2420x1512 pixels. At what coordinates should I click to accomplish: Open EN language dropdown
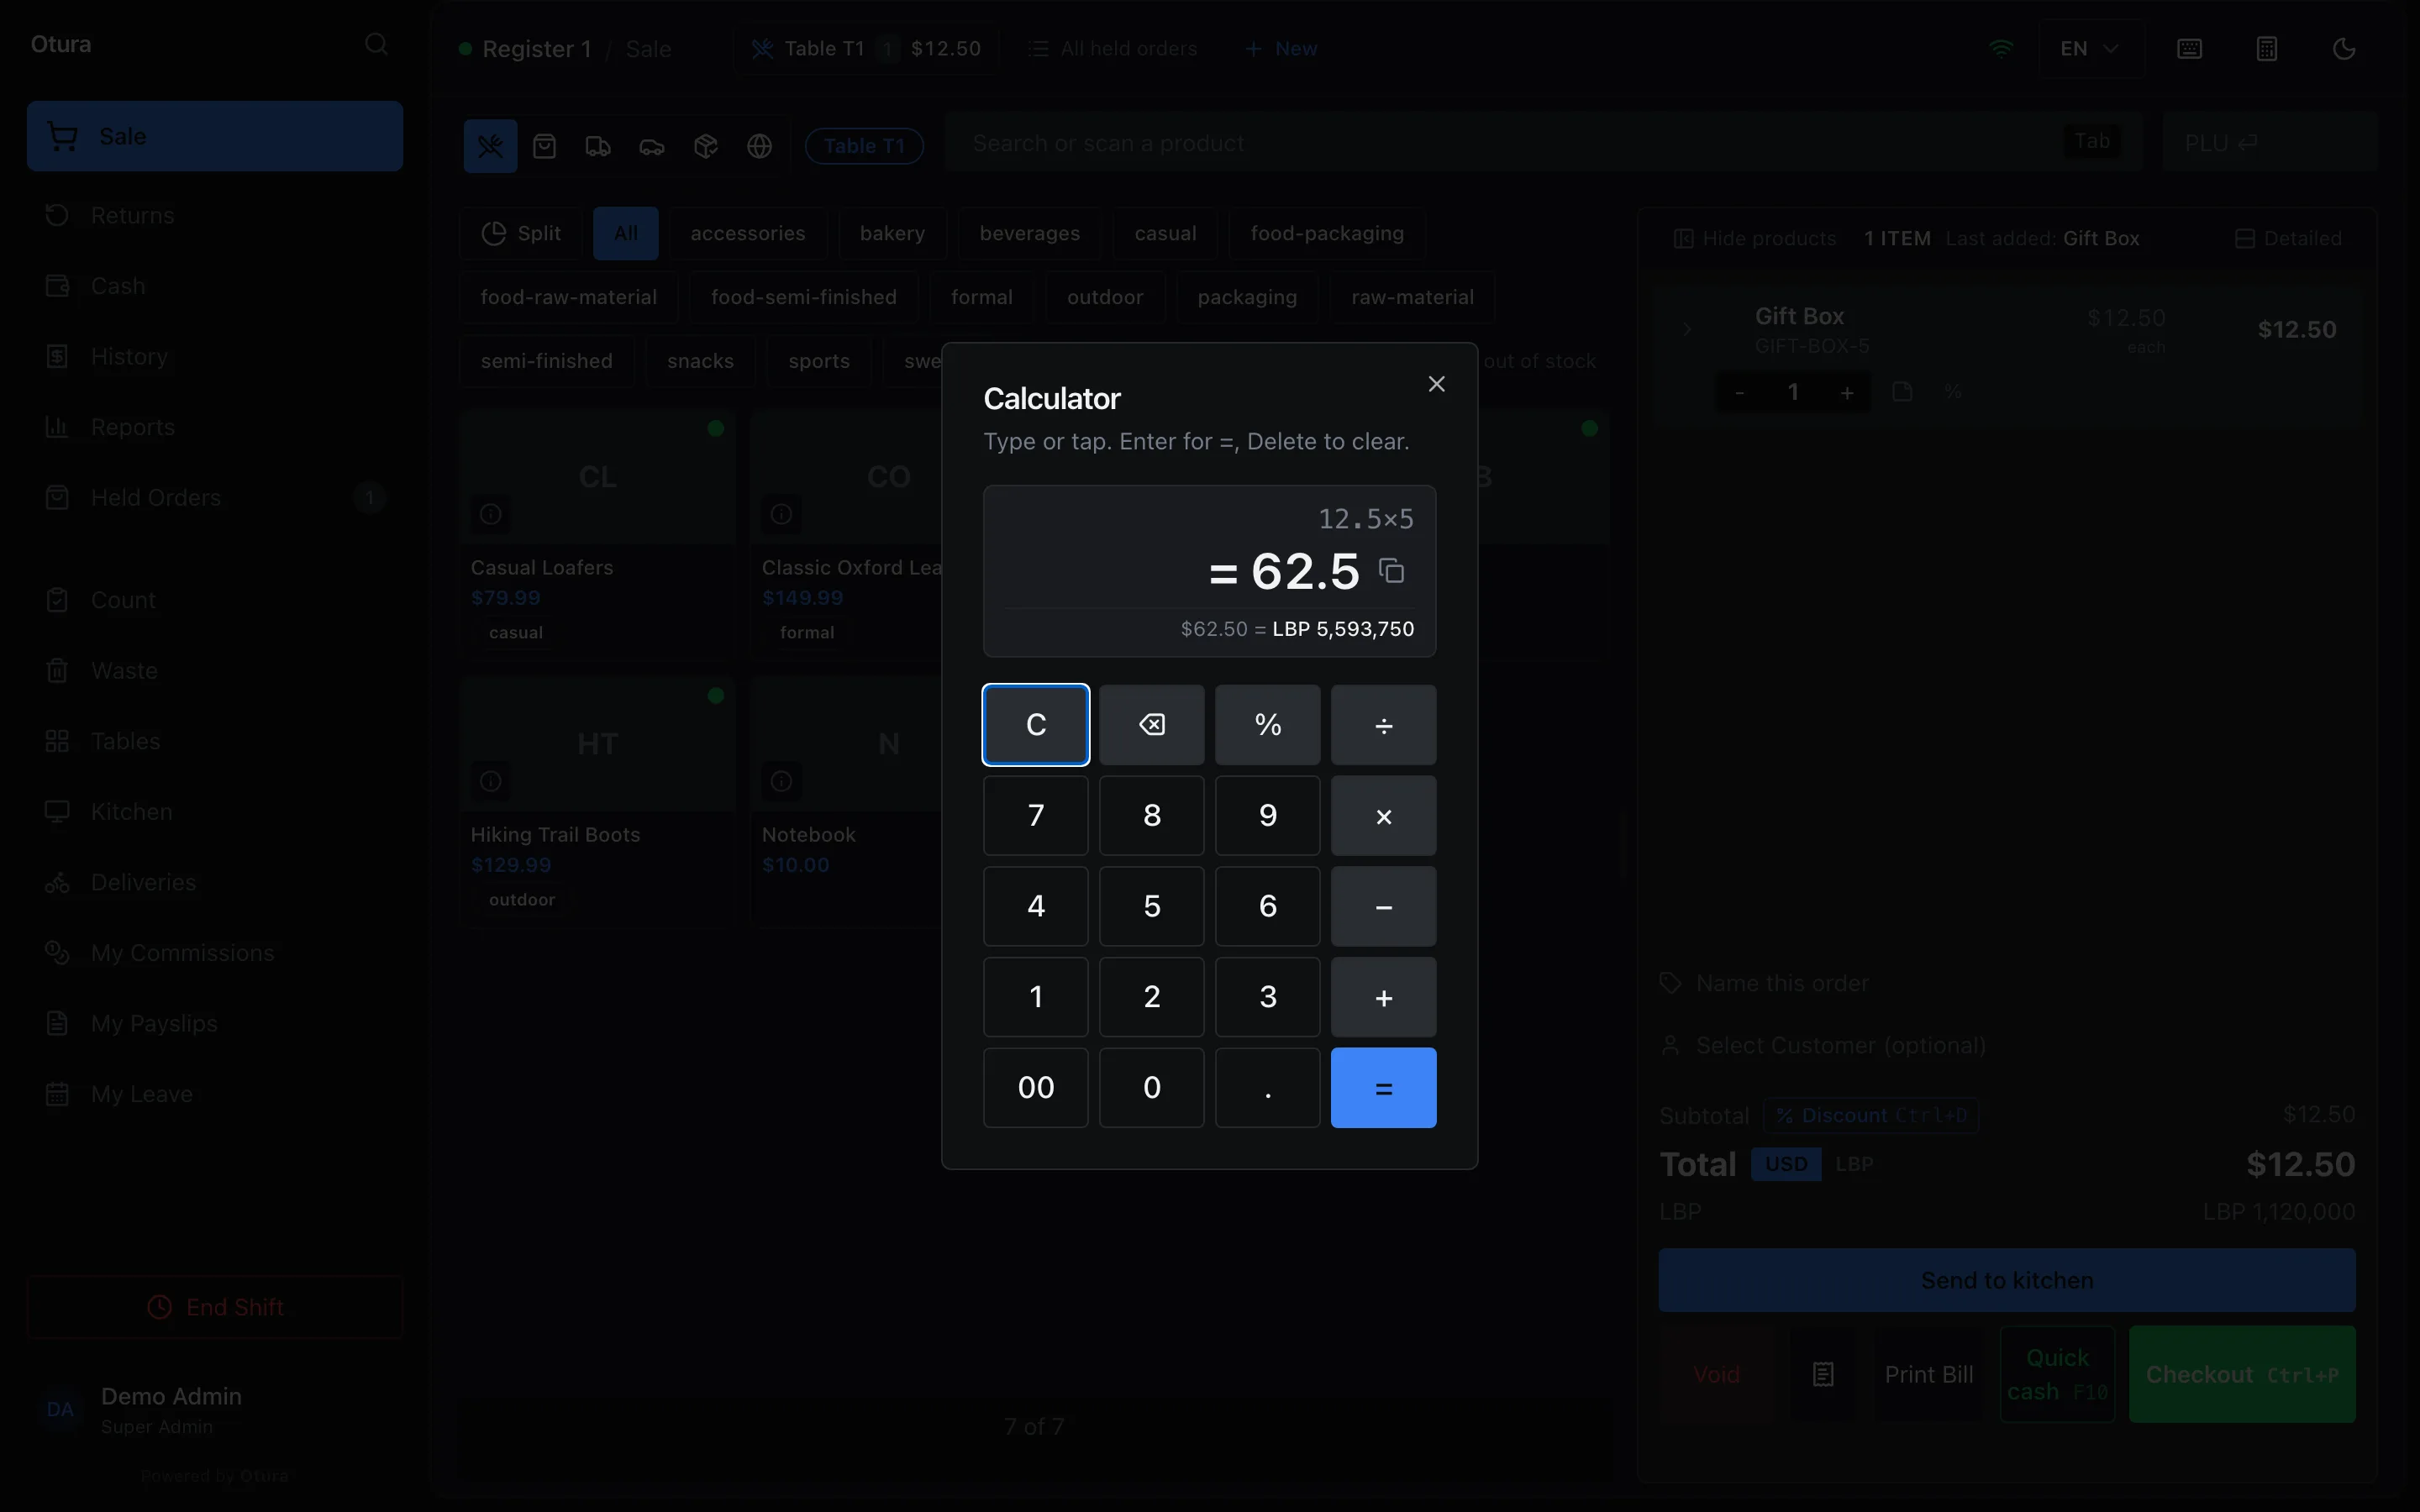(x=2090, y=49)
